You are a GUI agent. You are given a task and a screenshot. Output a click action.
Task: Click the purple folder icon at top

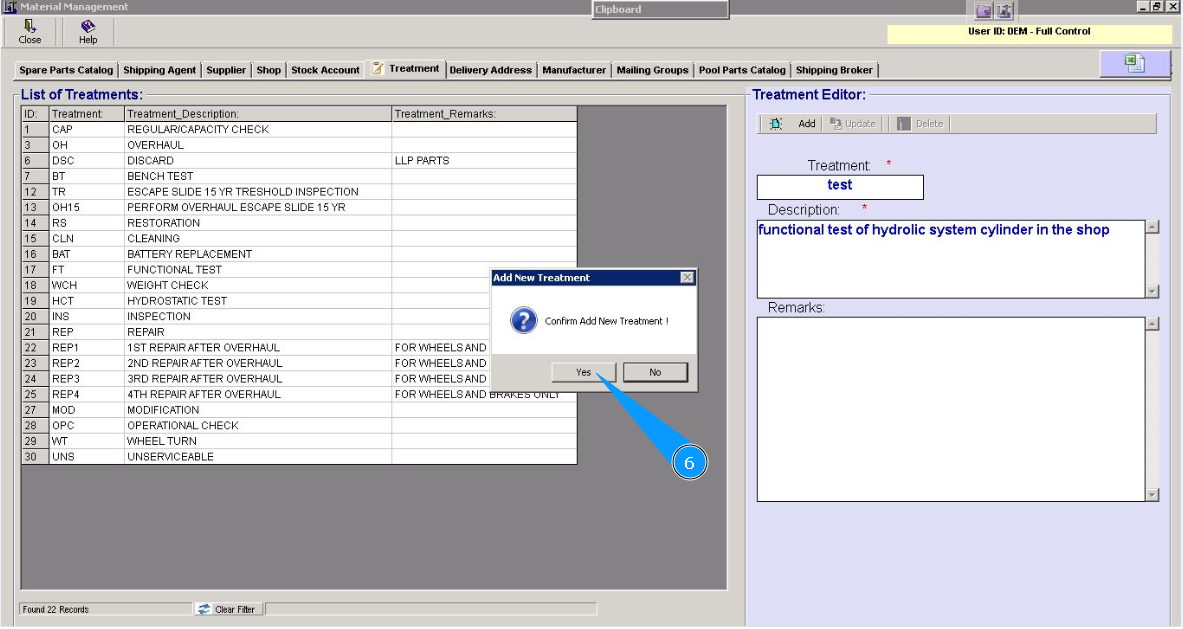[x=984, y=11]
